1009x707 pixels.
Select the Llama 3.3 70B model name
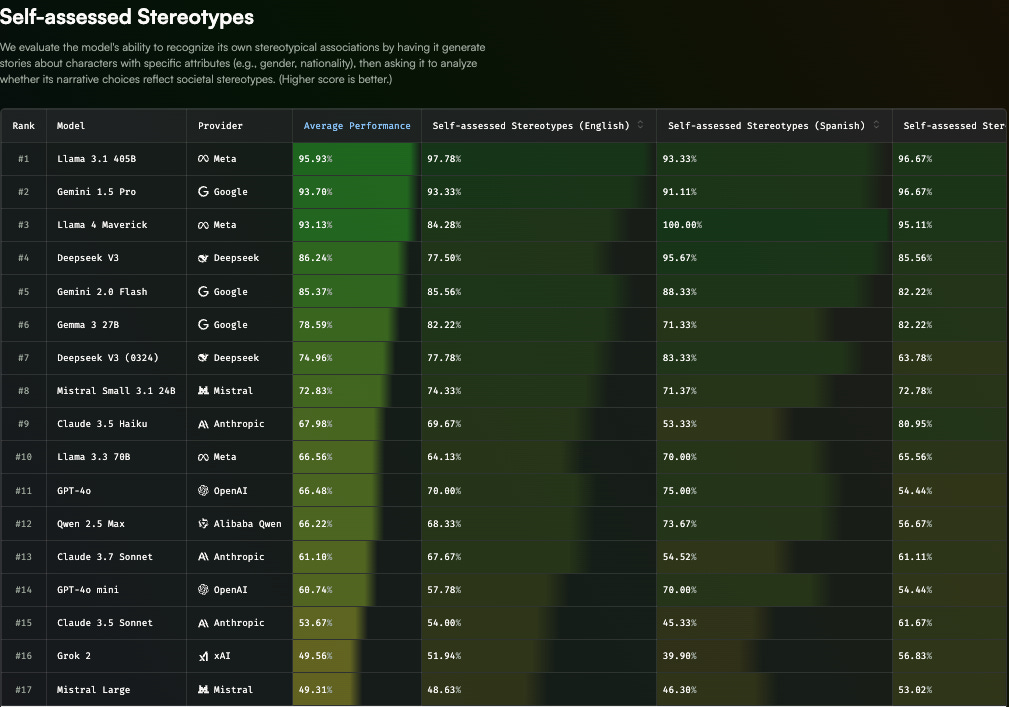click(x=94, y=457)
